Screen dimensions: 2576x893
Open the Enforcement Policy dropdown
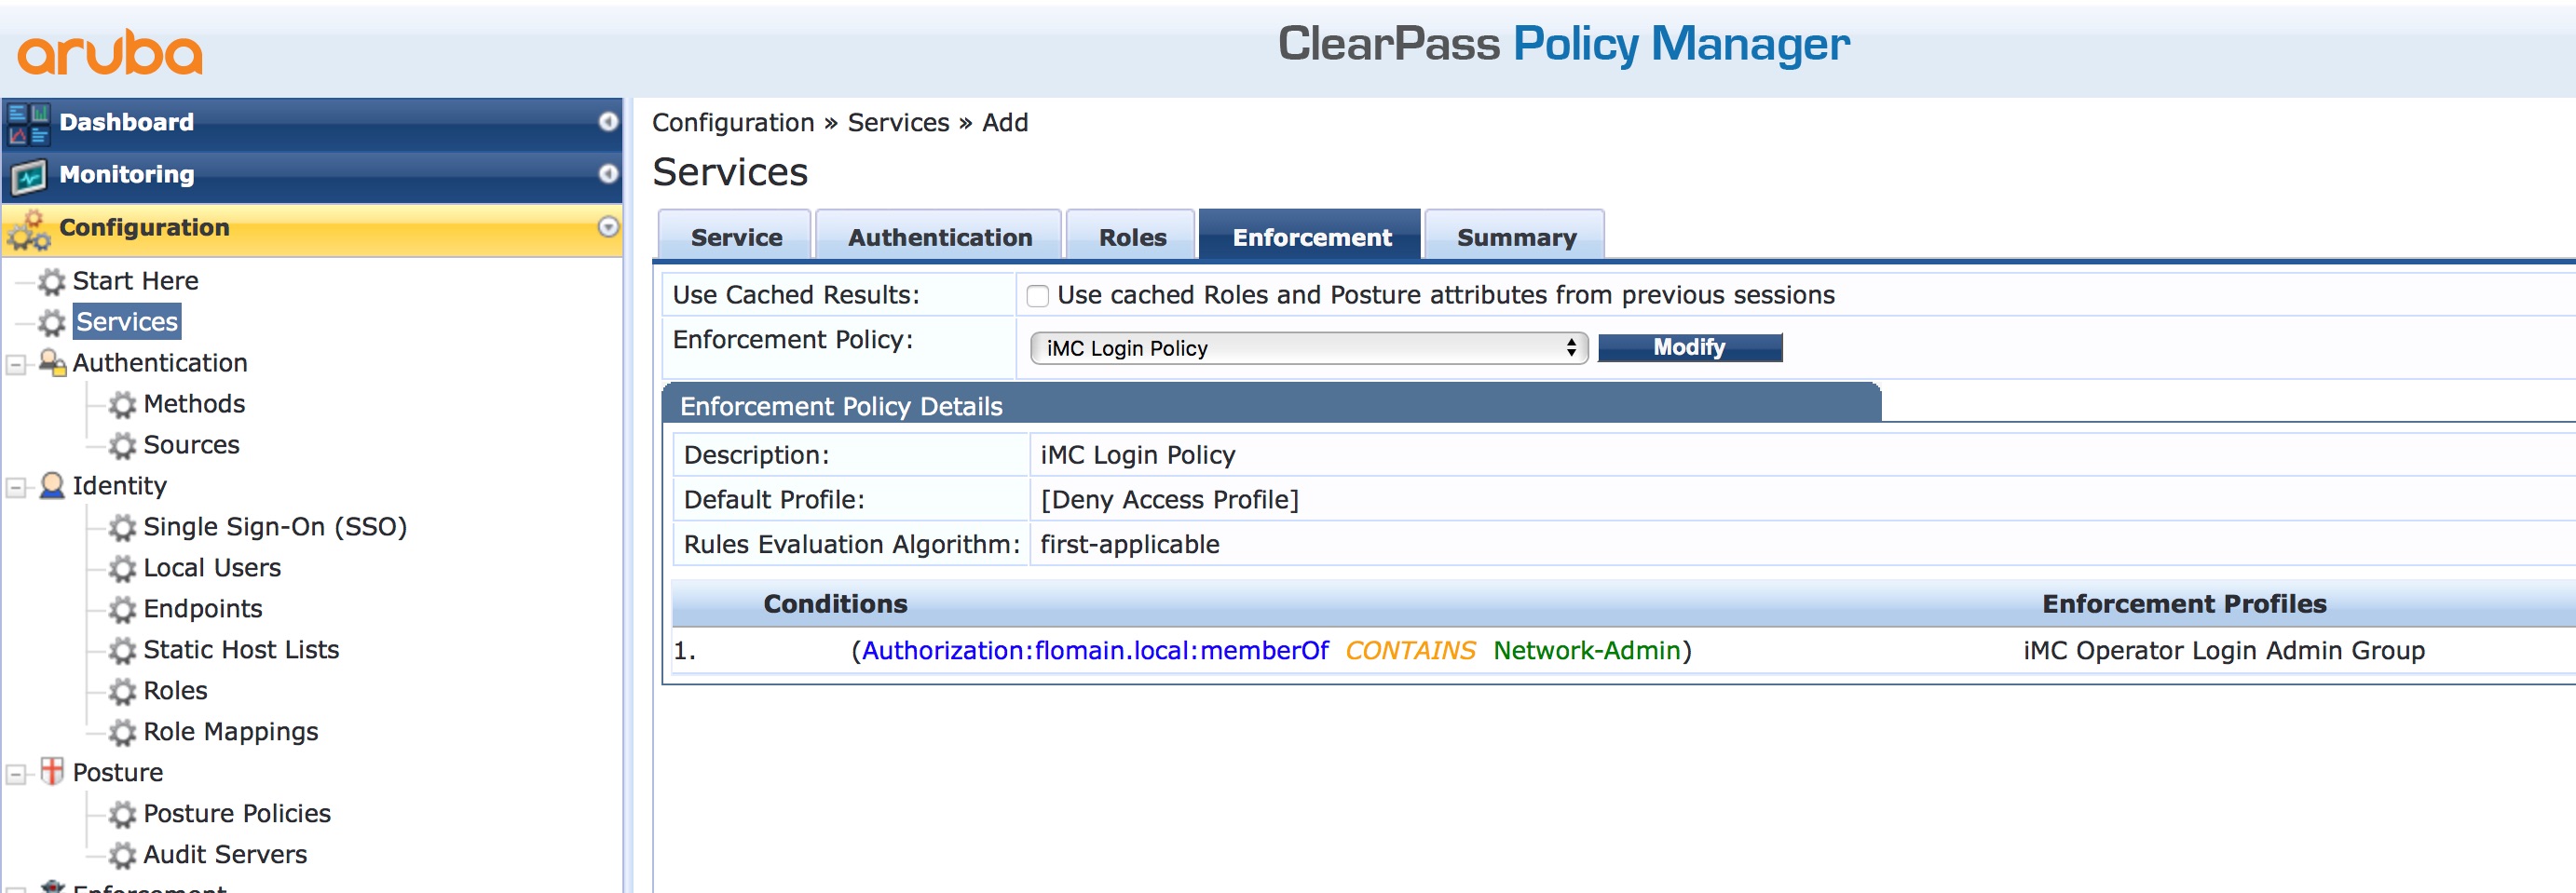pos(1307,348)
